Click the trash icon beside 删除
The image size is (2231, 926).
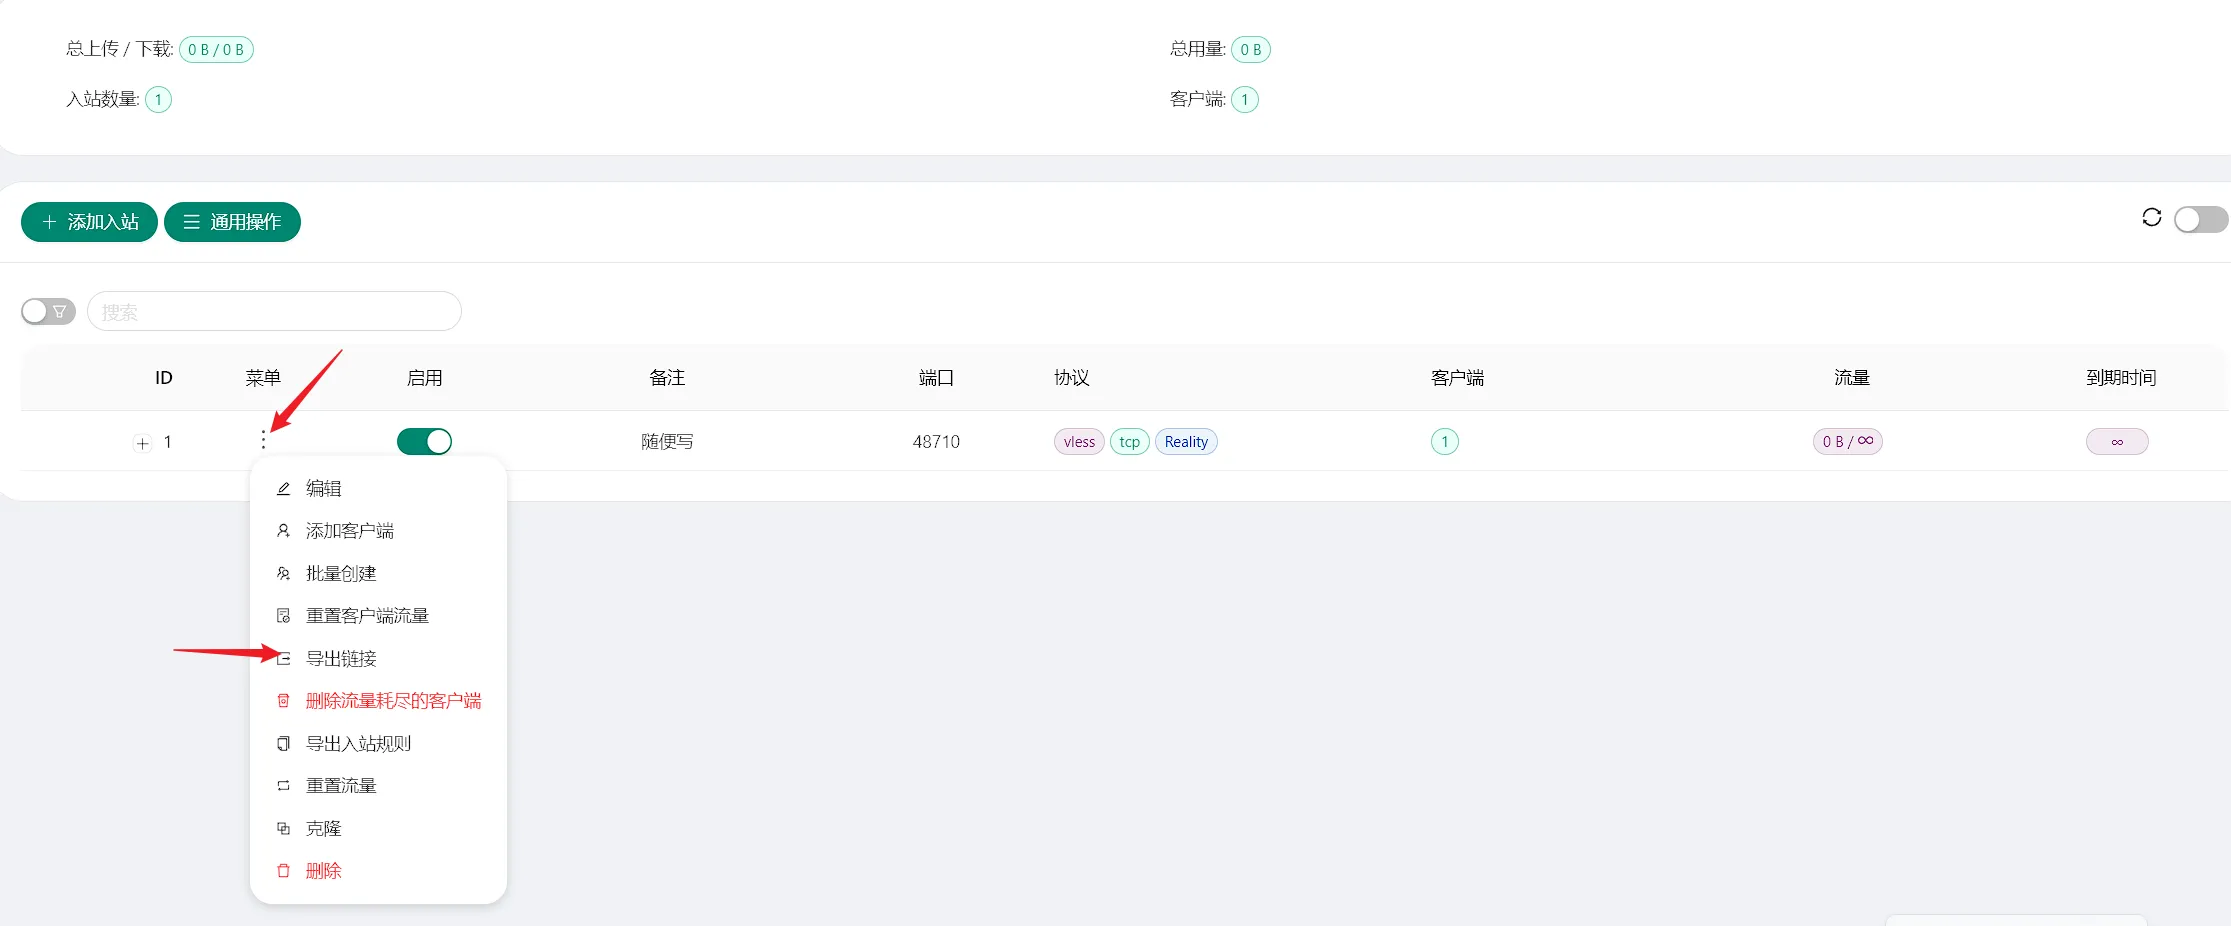click(284, 871)
